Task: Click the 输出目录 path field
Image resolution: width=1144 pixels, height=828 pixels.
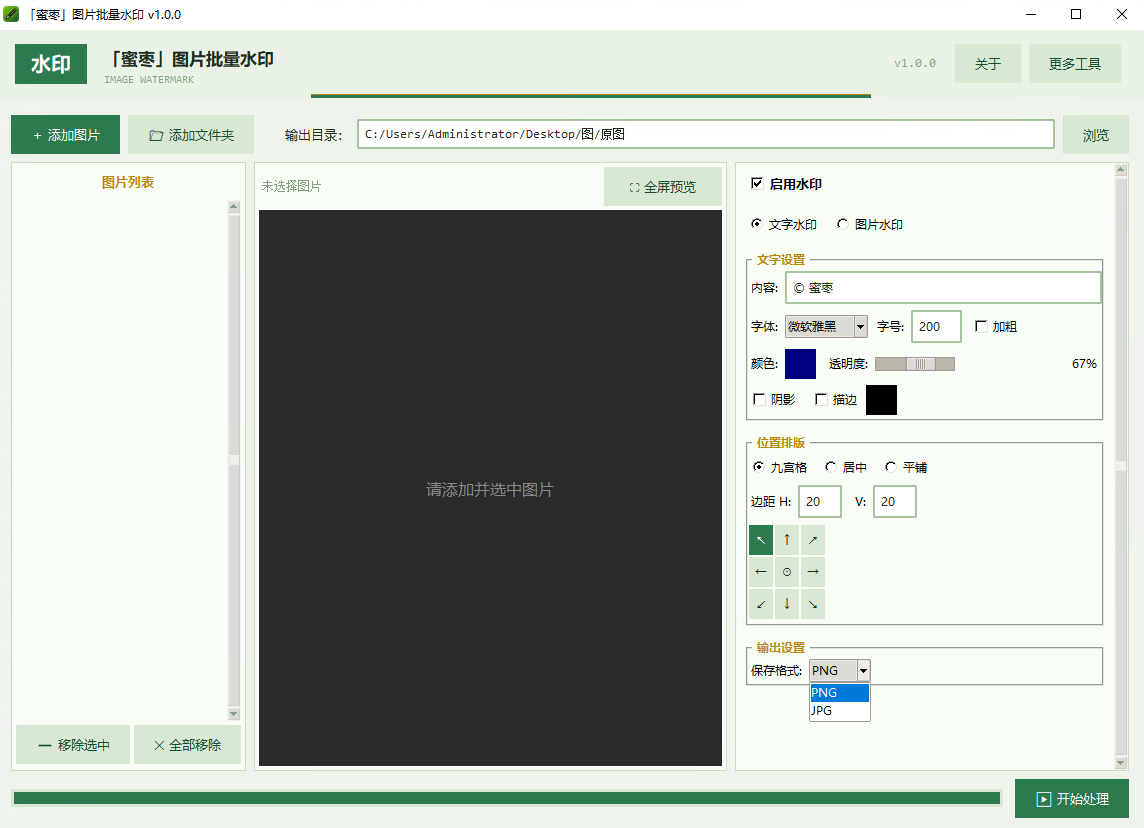Action: pos(706,134)
